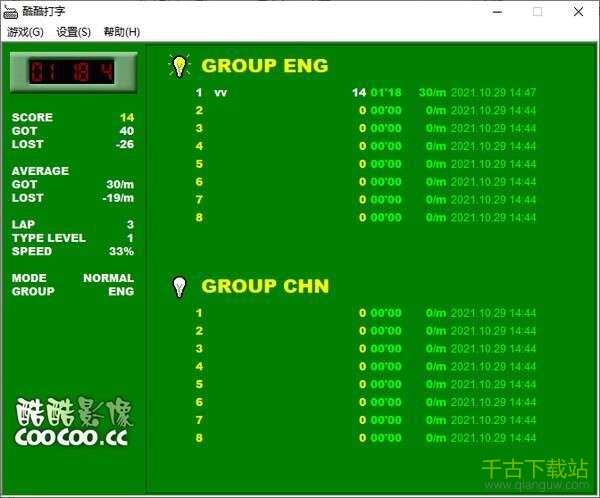Open the 帮助(H) menu

click(121, 32)
